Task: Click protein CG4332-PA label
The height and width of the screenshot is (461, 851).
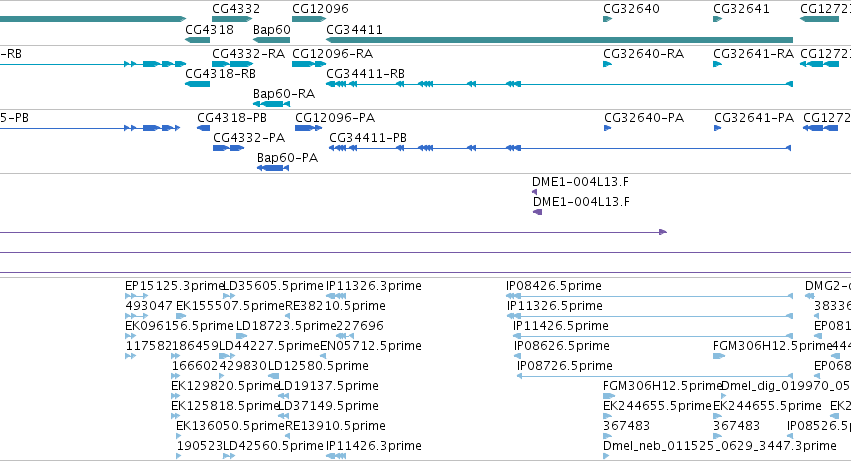Action: (x=249, y=138)
